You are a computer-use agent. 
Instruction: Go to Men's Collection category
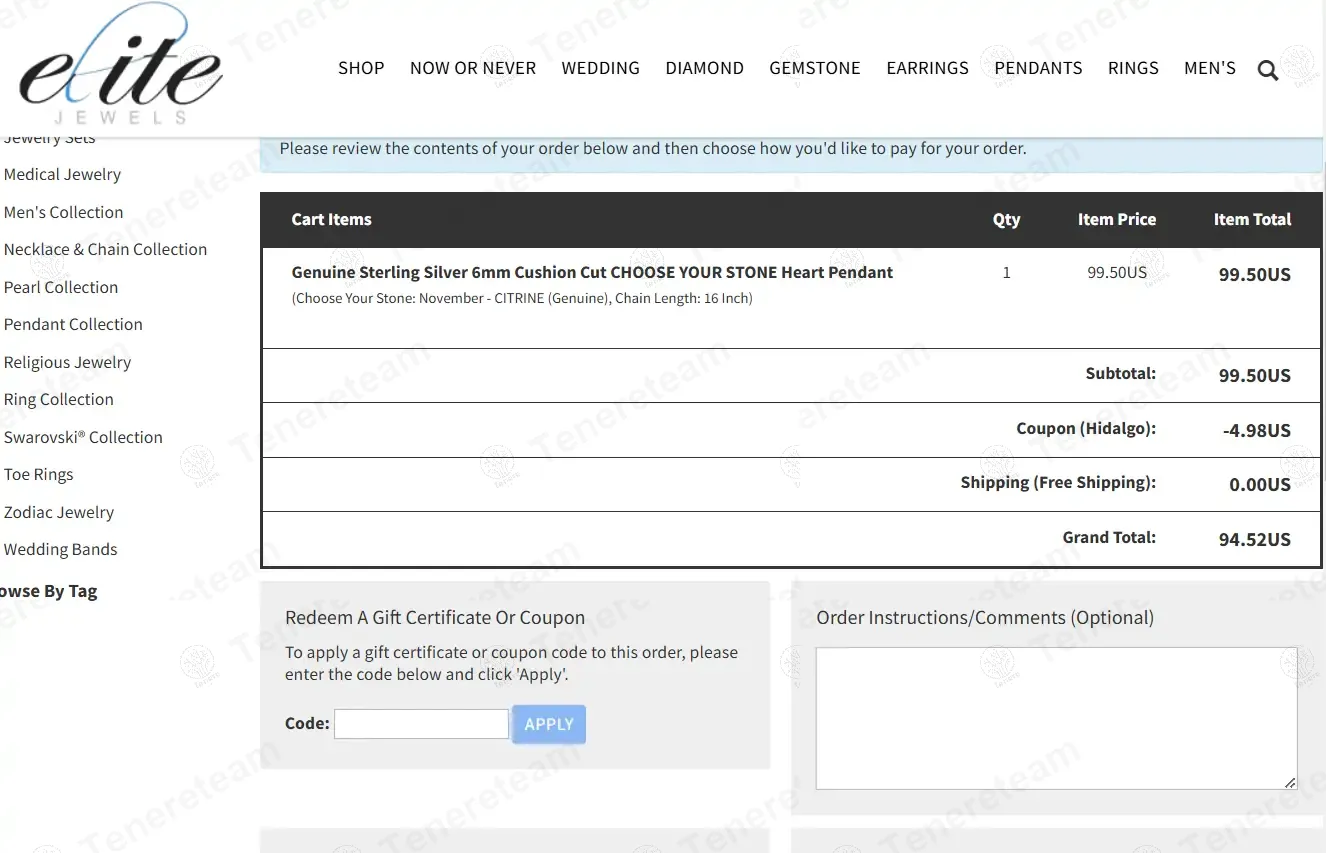click(63, 212)
